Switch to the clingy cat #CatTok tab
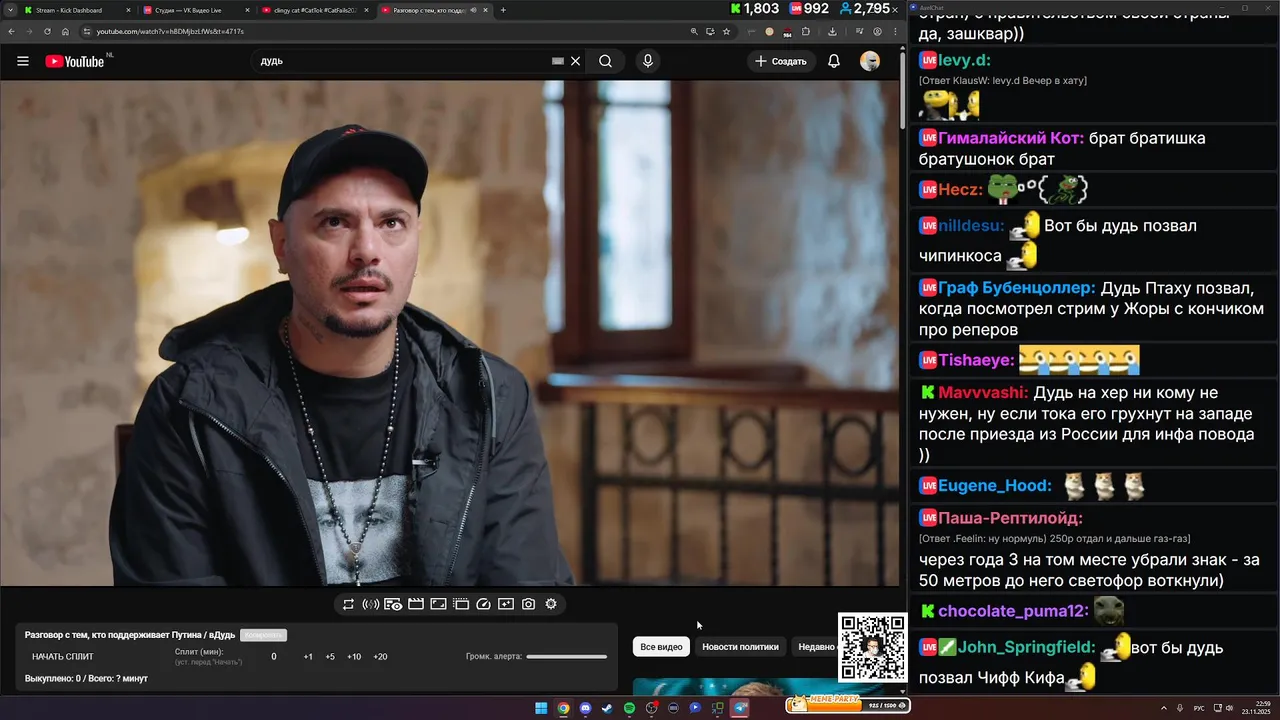Image resolution: width=1280 pixels, height=720 pixels. 315,10
